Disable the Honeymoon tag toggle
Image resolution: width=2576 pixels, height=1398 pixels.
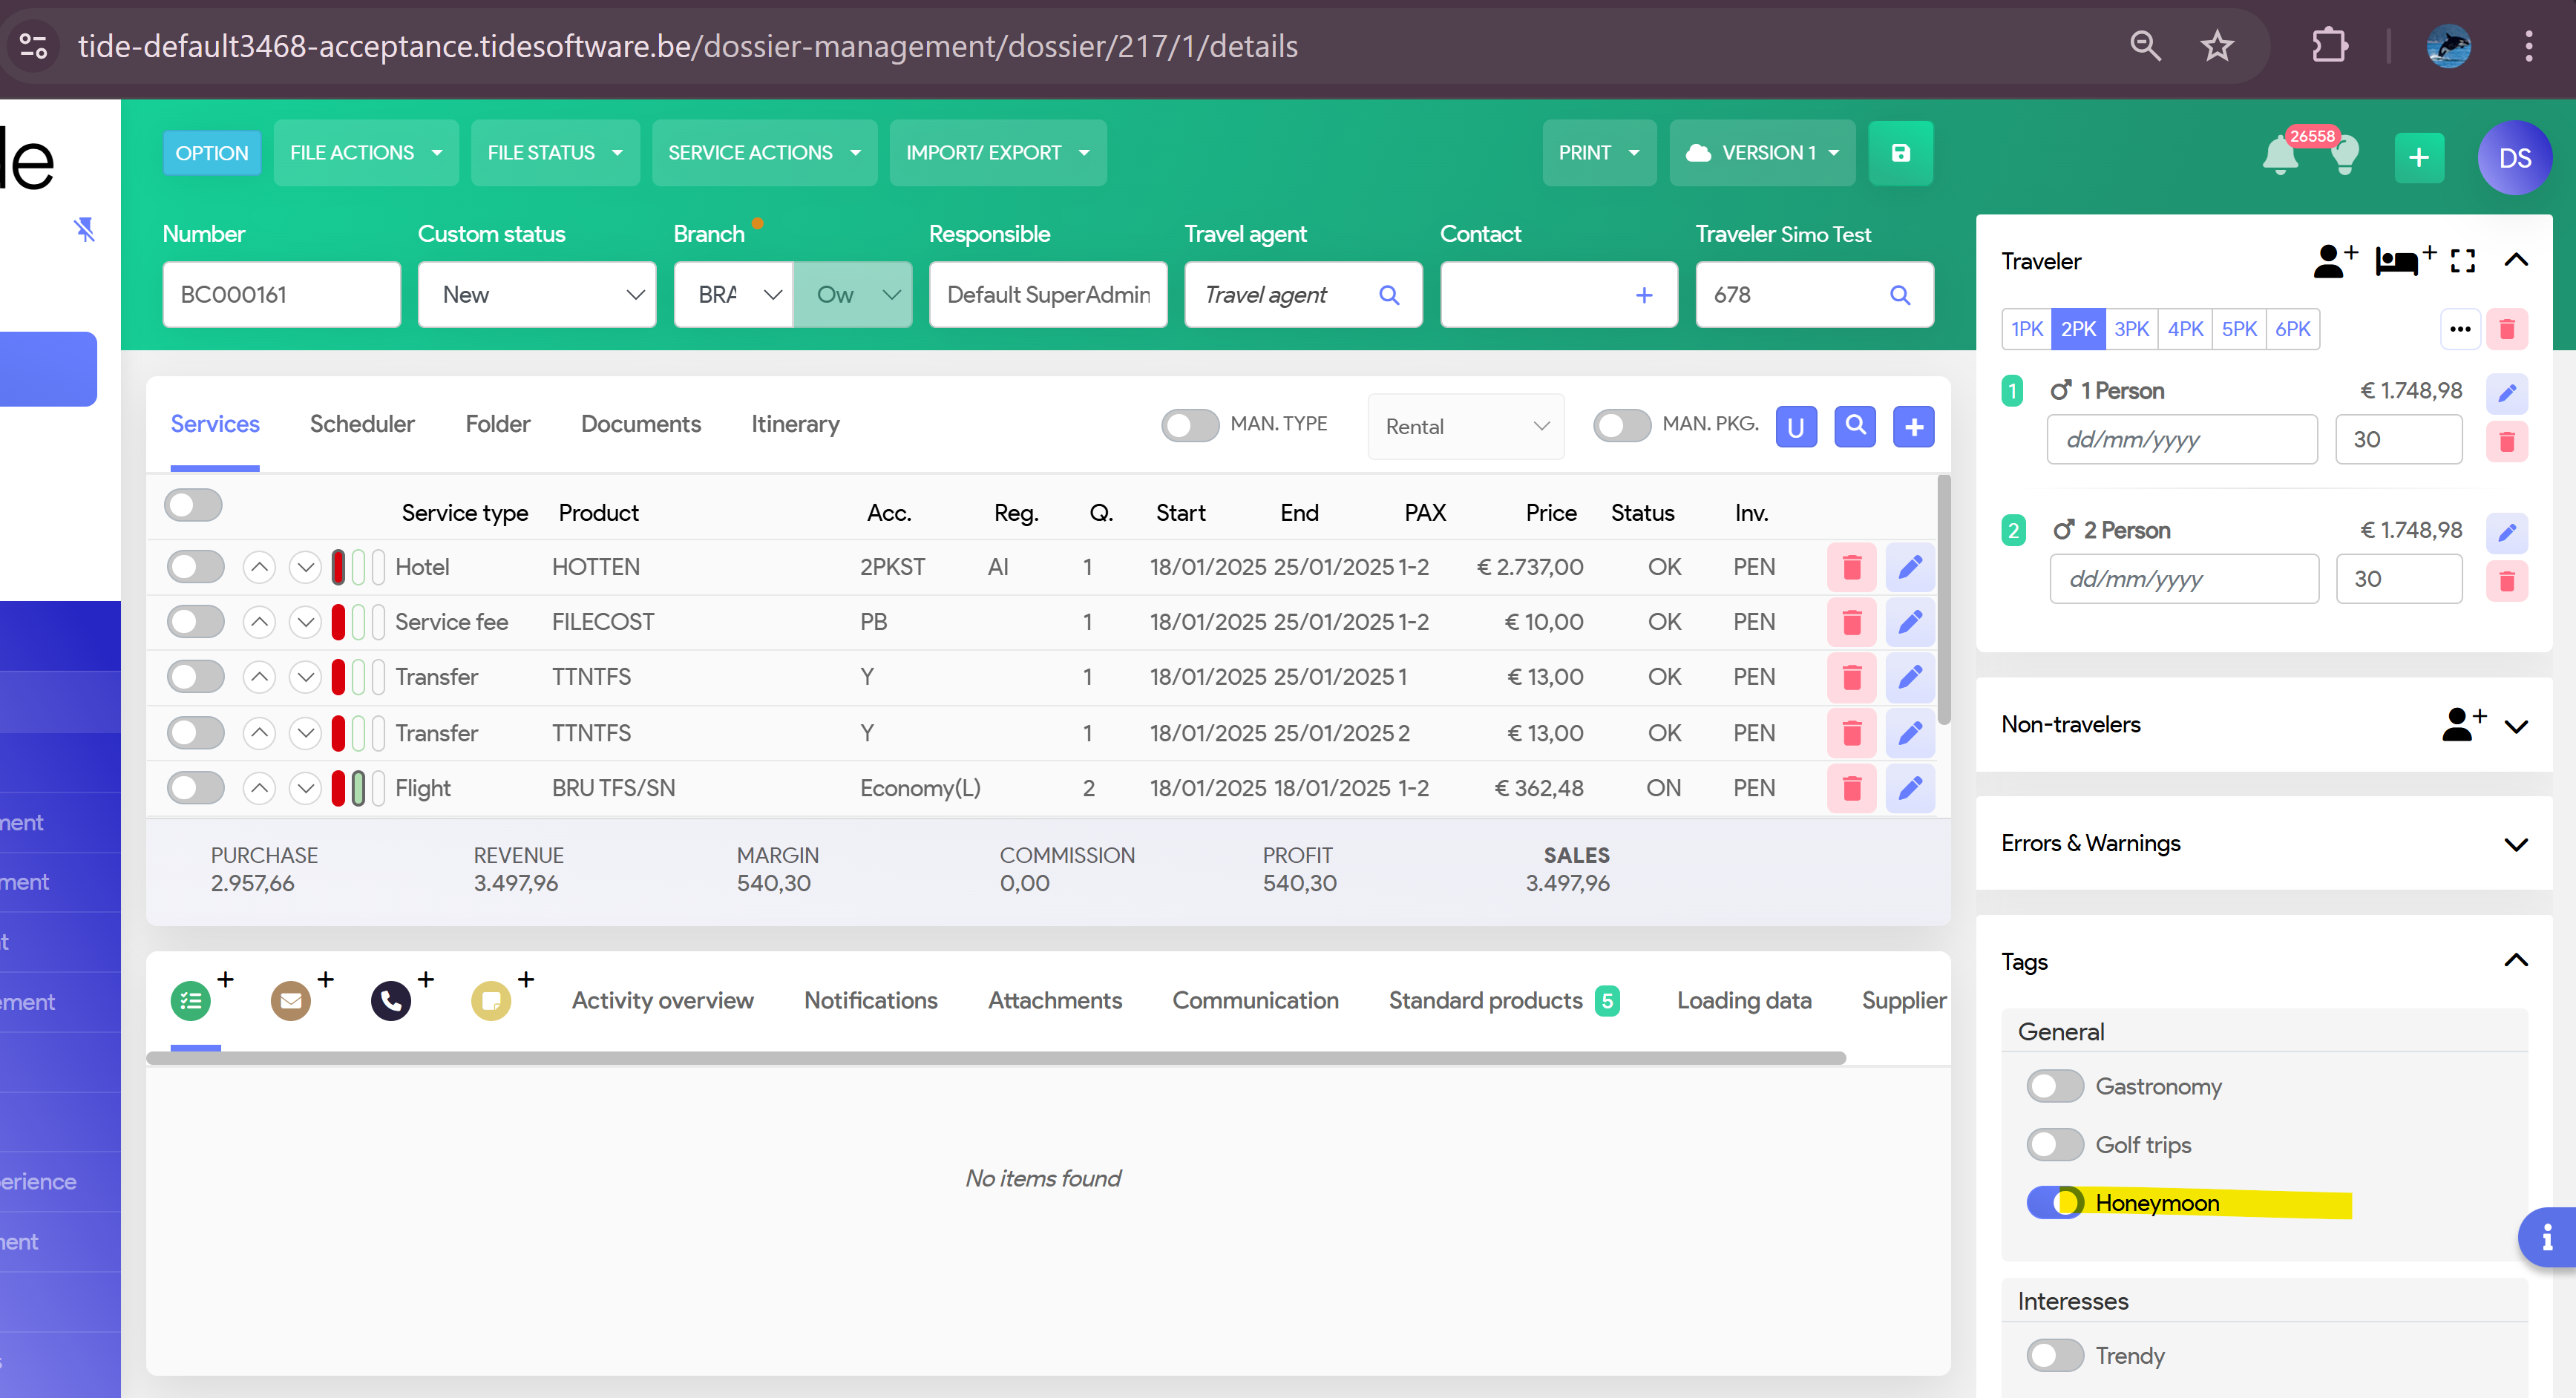tap(2054, 1202)
